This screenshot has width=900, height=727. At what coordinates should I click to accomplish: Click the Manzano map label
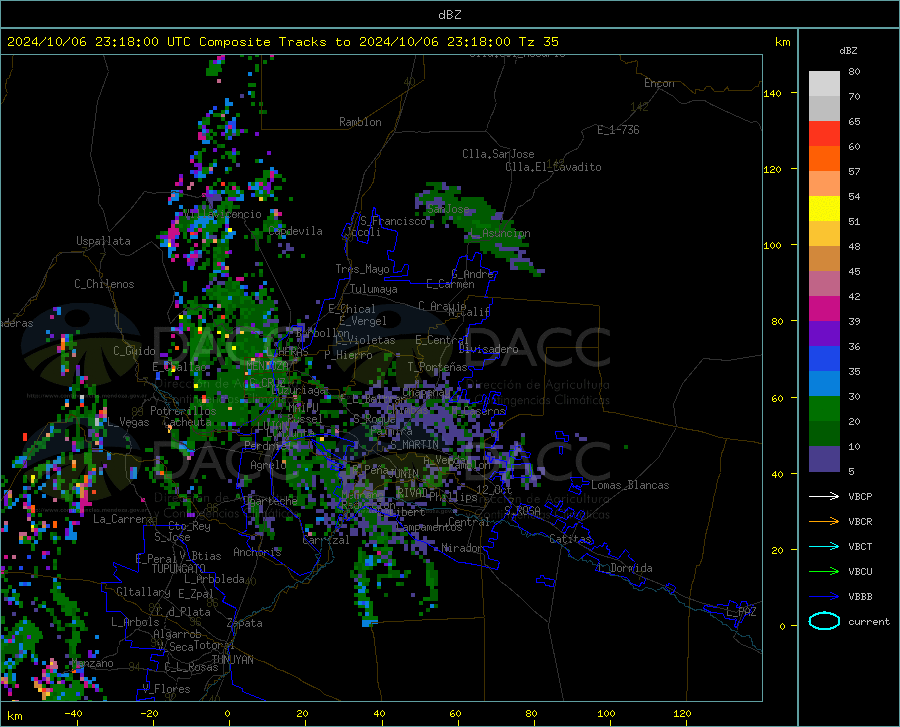point(94,663)
